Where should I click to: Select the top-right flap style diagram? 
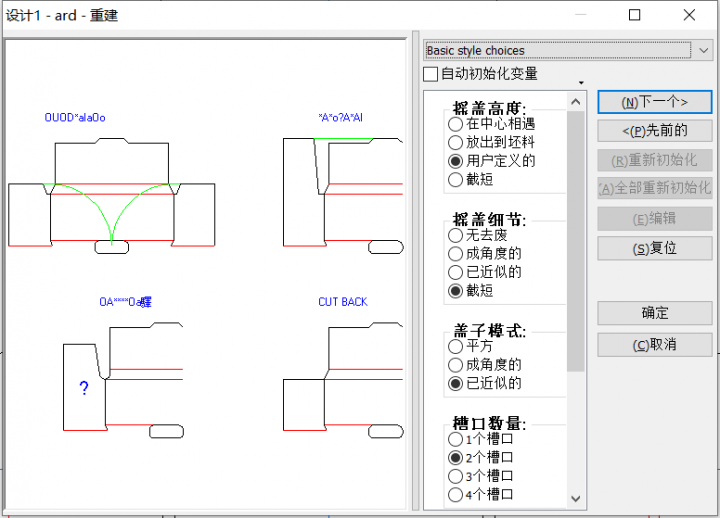pos(343,190)
